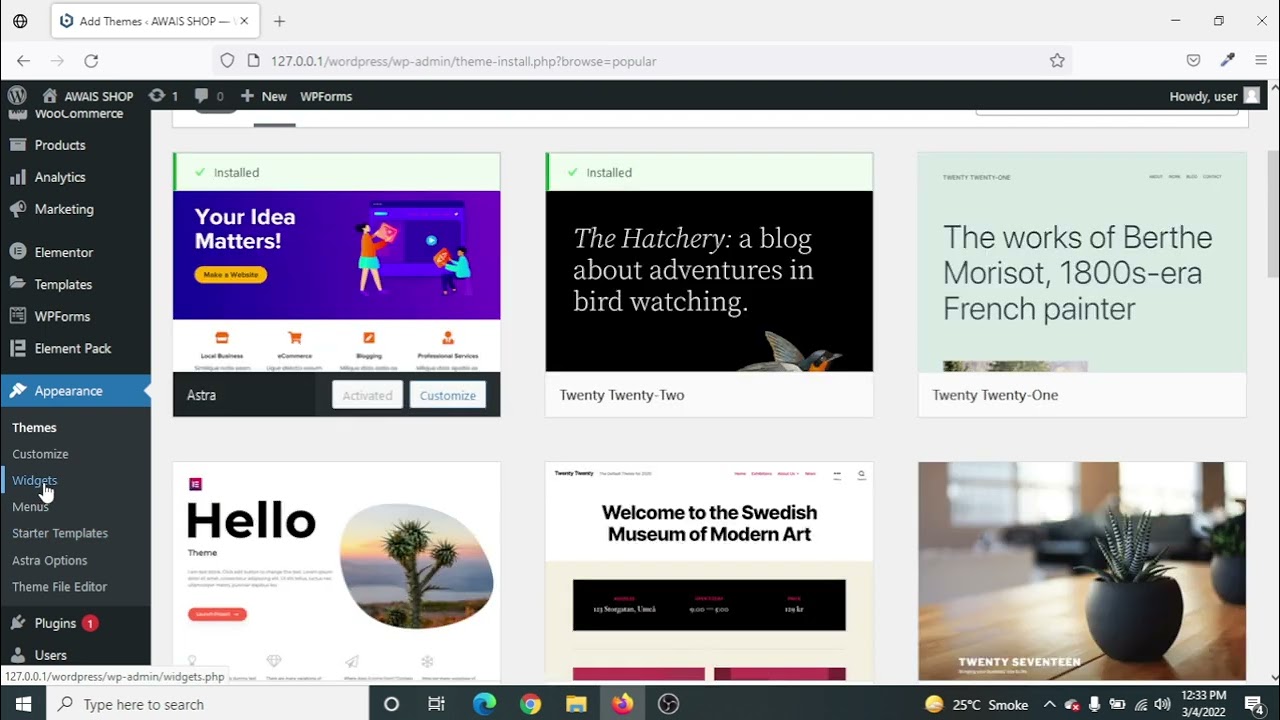The image size is (1280, 720).
Task: Select Theme File Editor in sidebar
Action: coord(59,587)
